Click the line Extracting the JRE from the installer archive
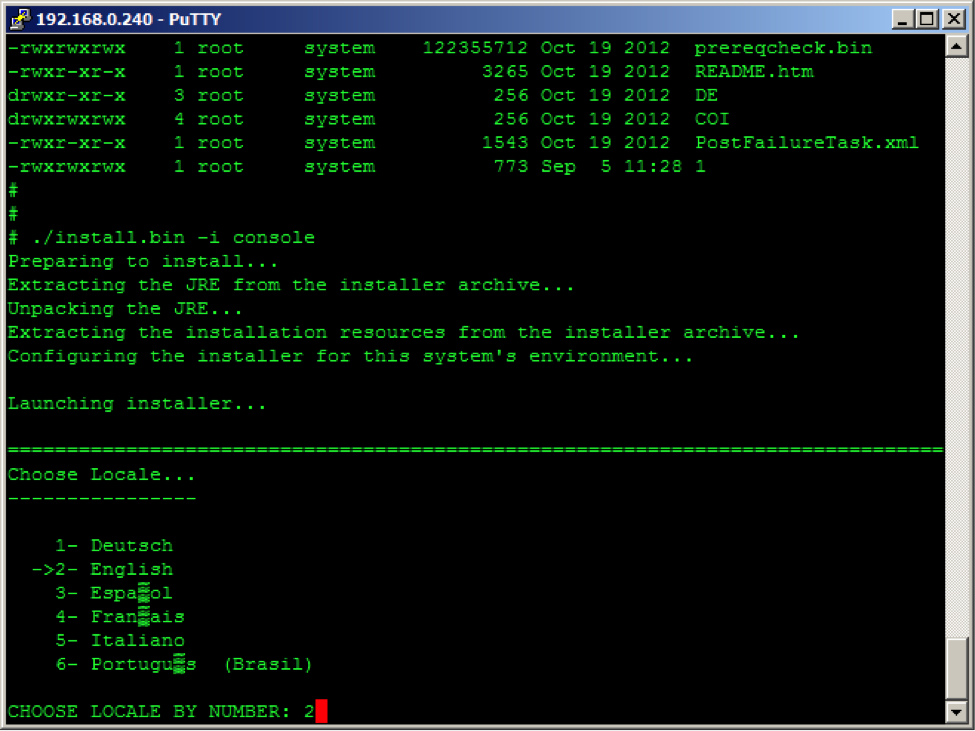Viewport: 975px width, 731px height. 291,285
